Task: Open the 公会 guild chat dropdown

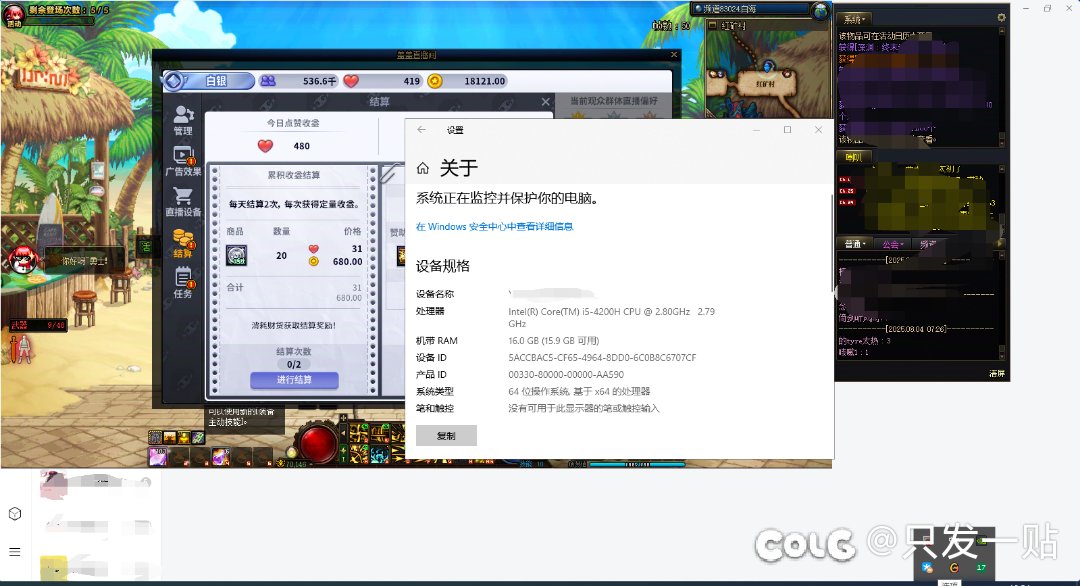Action: 893,244
